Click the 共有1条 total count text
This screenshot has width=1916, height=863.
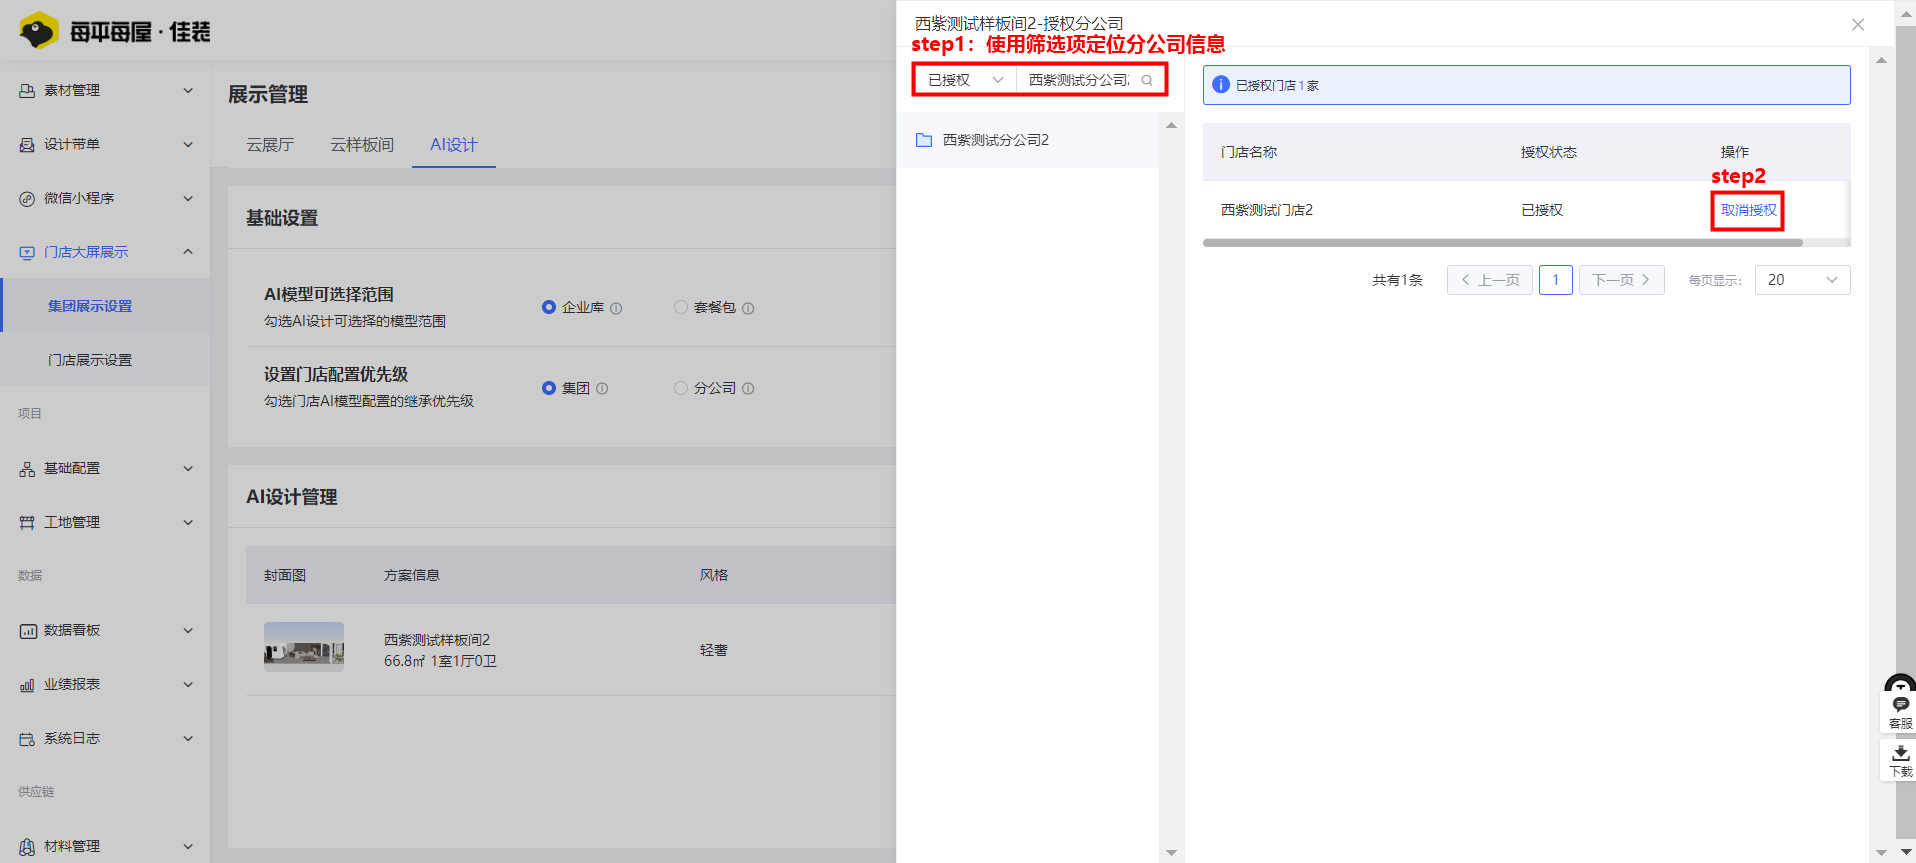[1397, 280]
